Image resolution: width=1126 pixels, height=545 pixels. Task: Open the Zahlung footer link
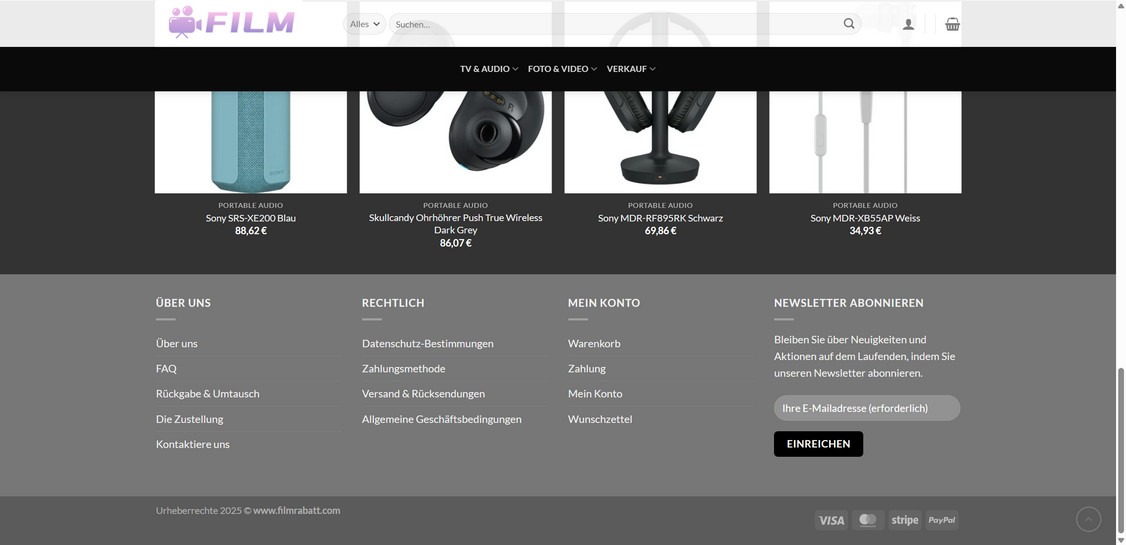(587, 368)
